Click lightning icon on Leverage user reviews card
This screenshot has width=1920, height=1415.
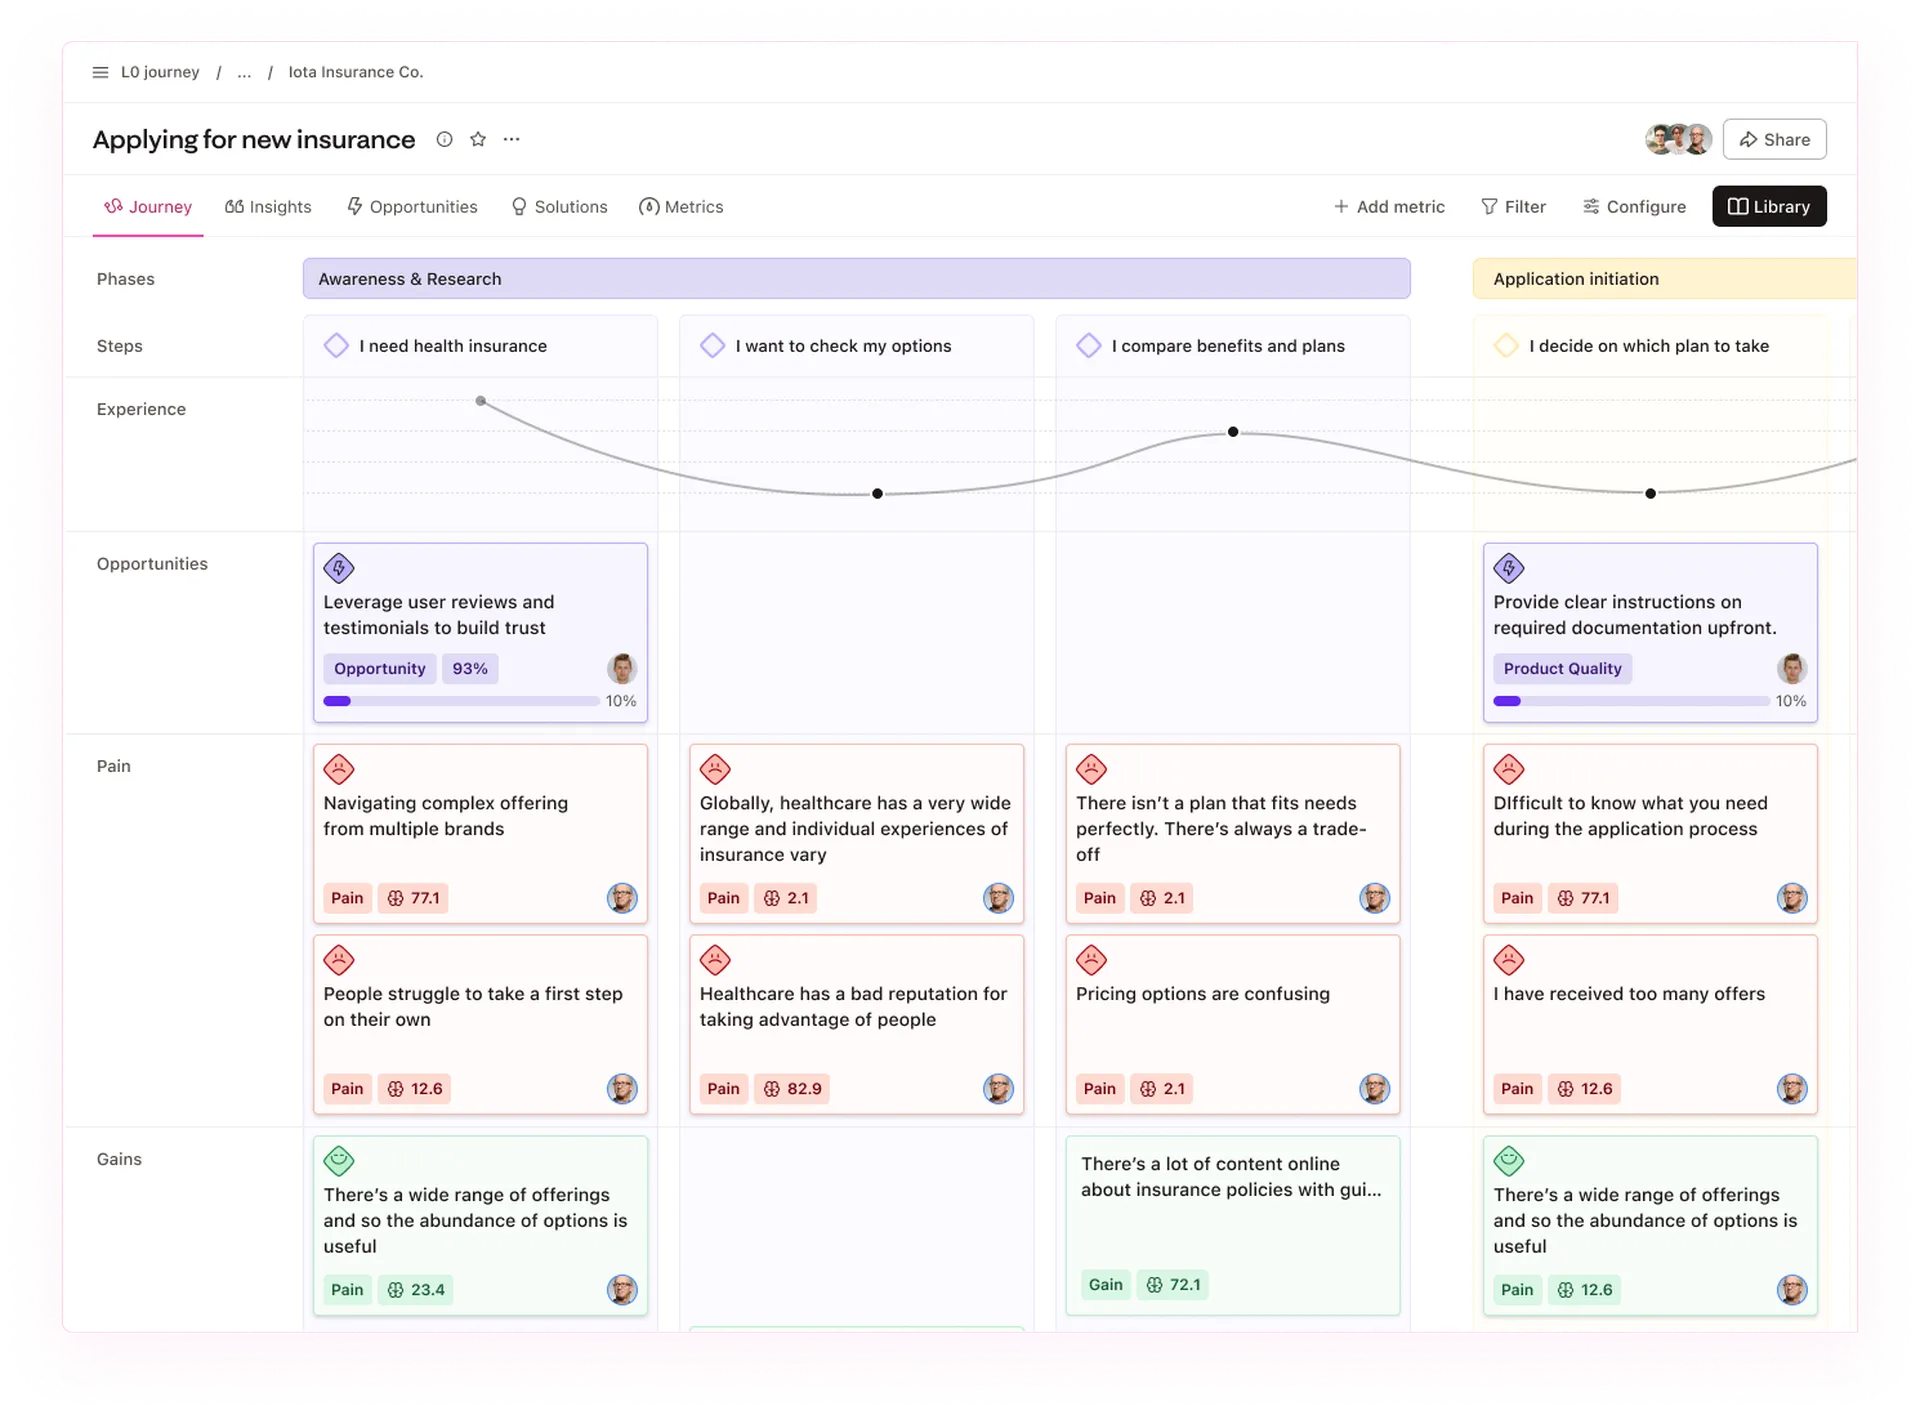click(339, 568)
